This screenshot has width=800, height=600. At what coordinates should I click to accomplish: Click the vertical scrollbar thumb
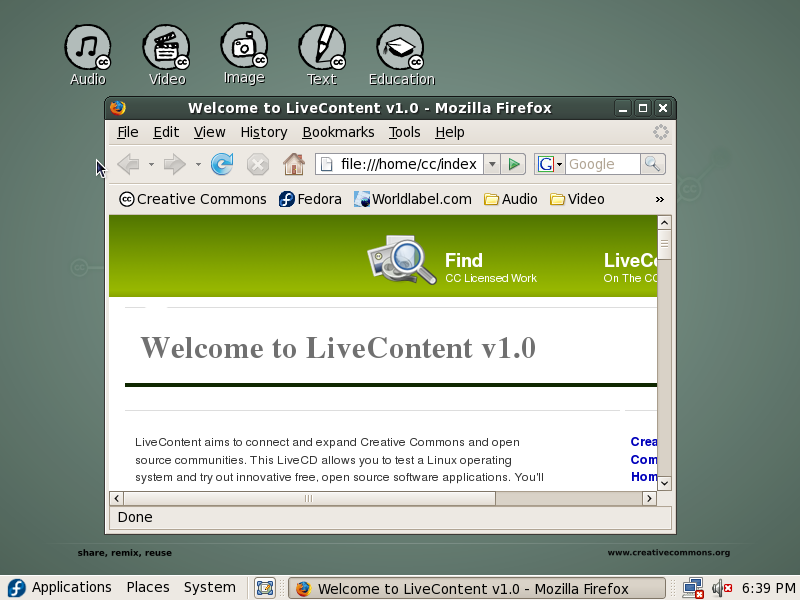coord(664,244)
